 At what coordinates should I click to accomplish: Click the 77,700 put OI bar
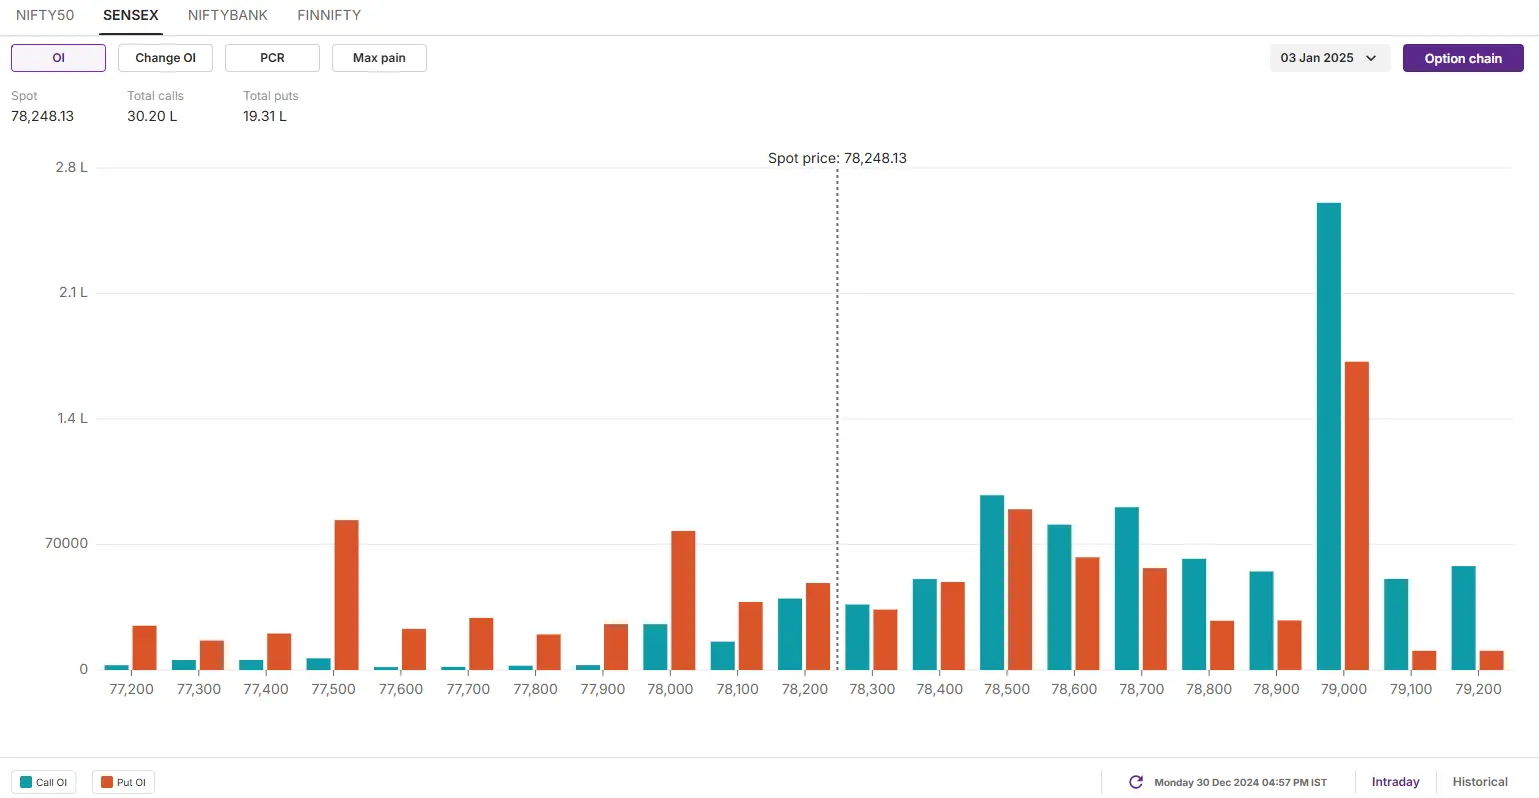481,644
